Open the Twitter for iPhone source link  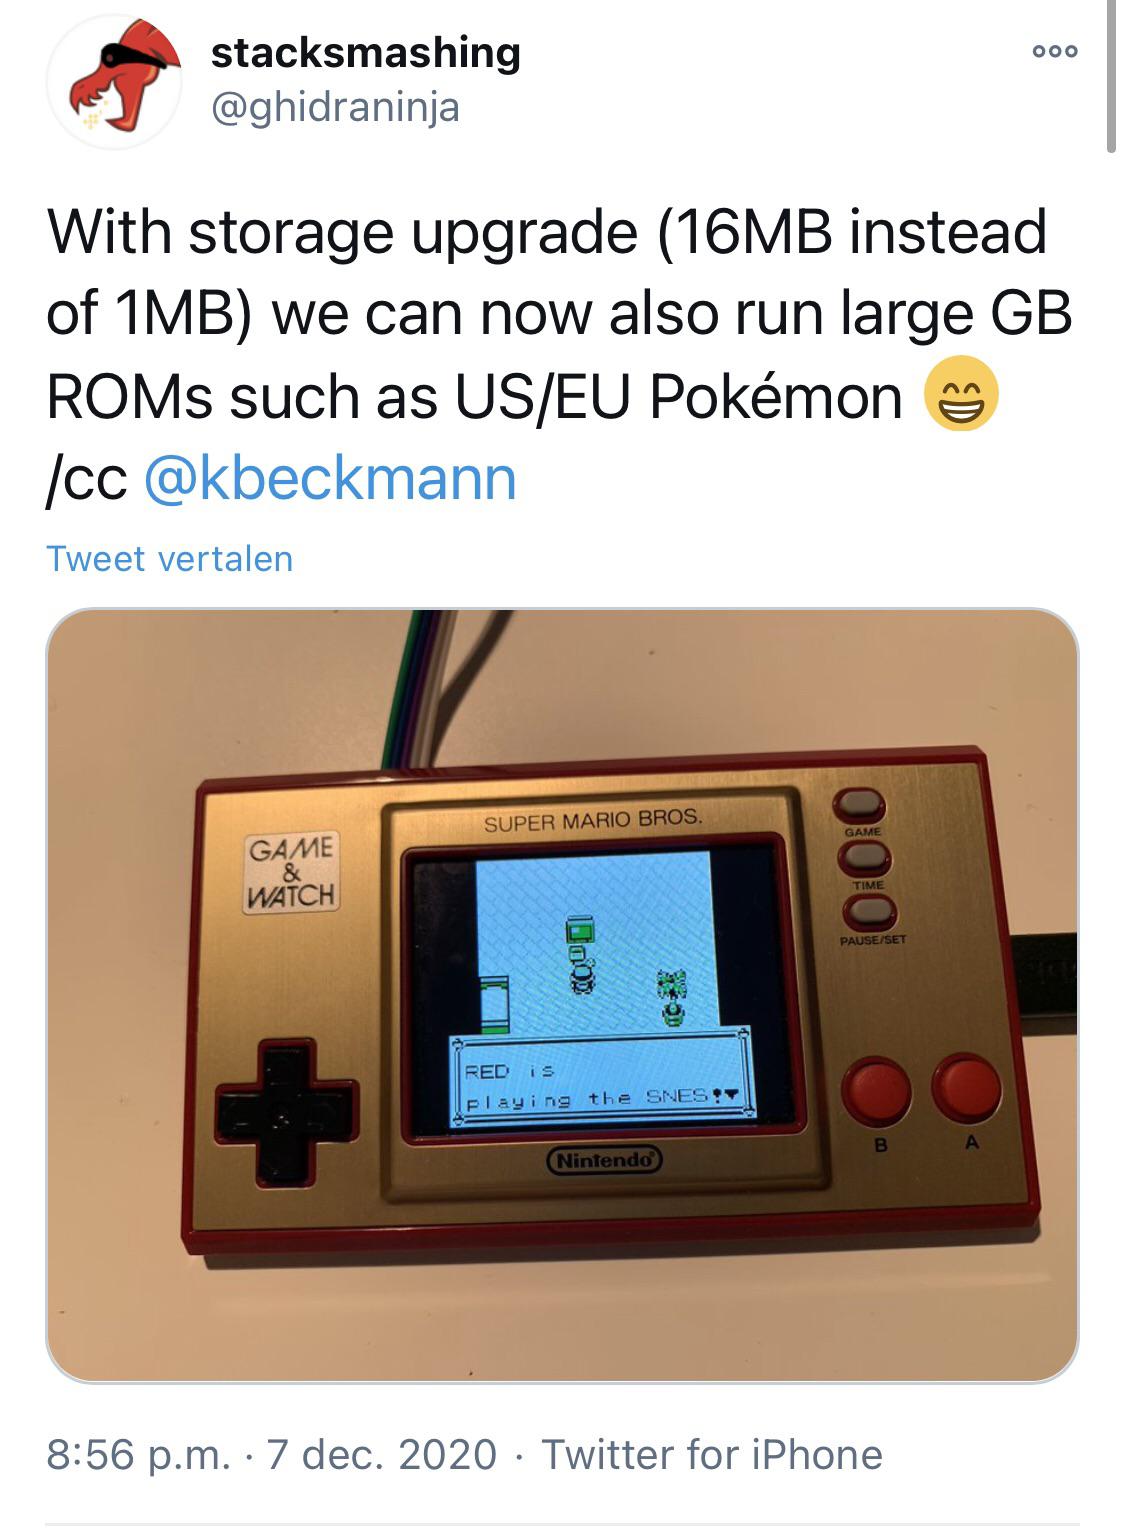coord(712,1454)
